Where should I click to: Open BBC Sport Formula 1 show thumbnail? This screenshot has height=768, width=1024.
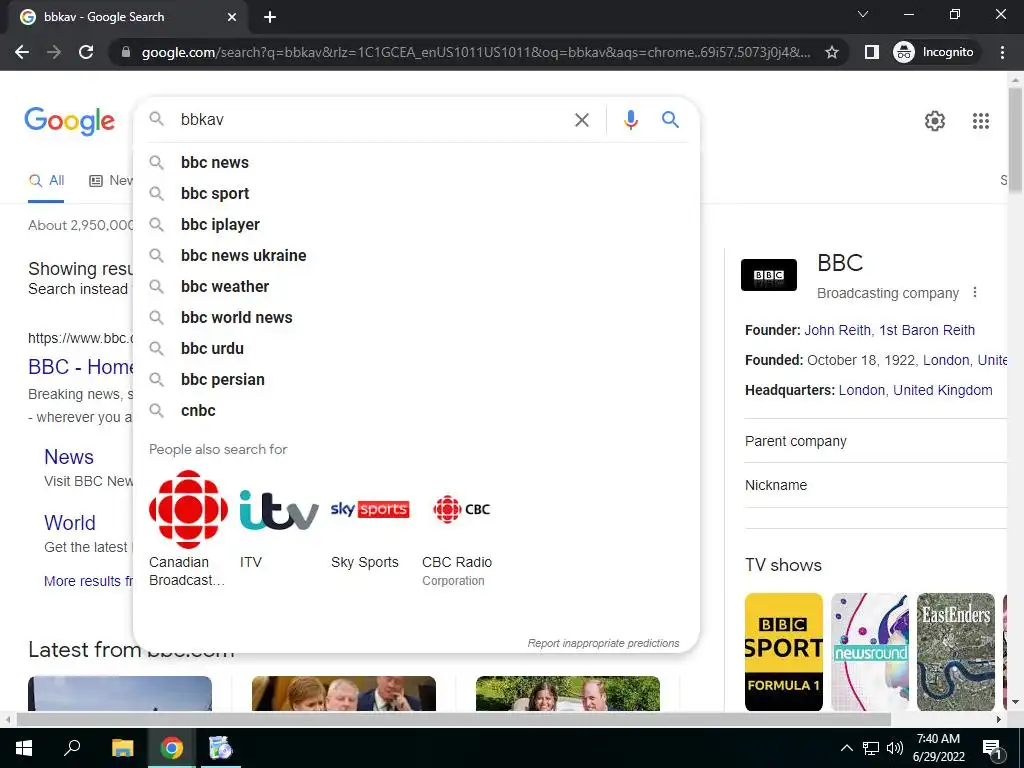(784, 651)
